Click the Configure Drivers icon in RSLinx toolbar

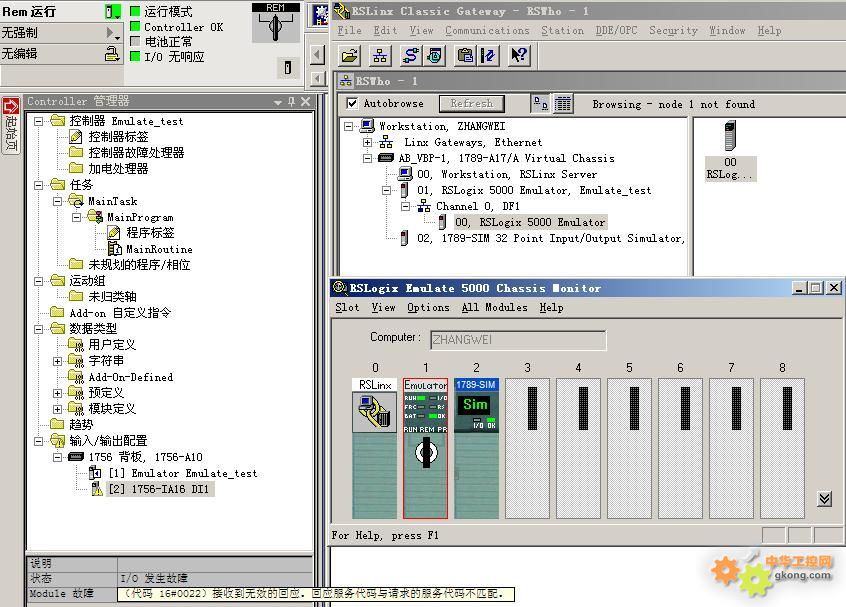pyautogui.click(x=411, y=55)
